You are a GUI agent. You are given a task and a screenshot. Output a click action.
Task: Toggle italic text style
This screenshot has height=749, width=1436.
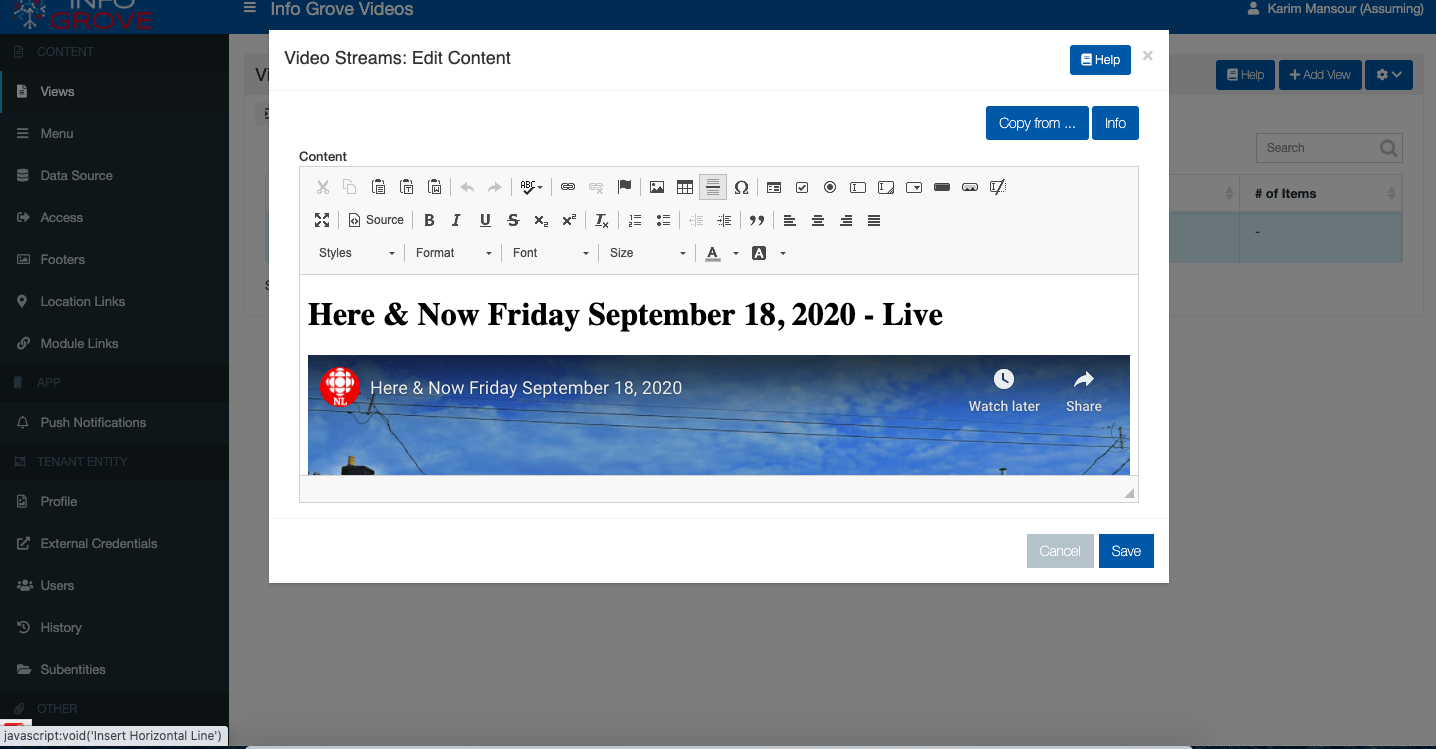pyautogui.click(x=457, y=220)
